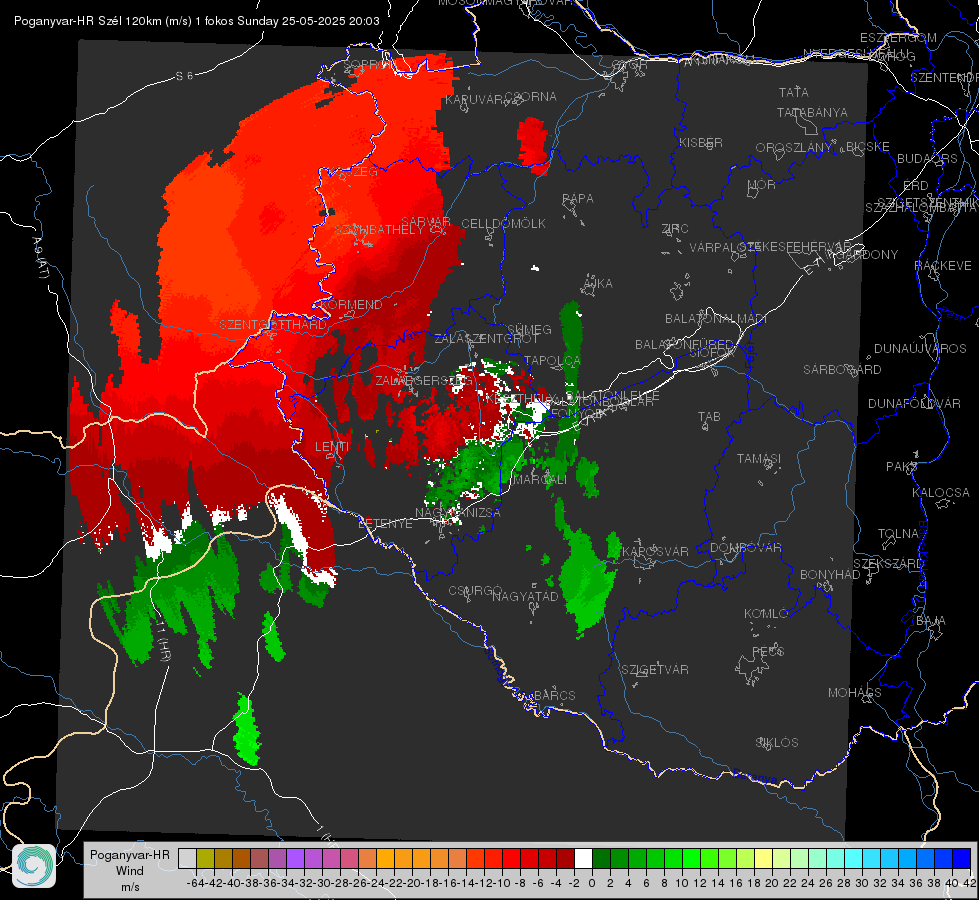Click the PAPA city label
Viewport: 979px width, 900px height.
578,199
